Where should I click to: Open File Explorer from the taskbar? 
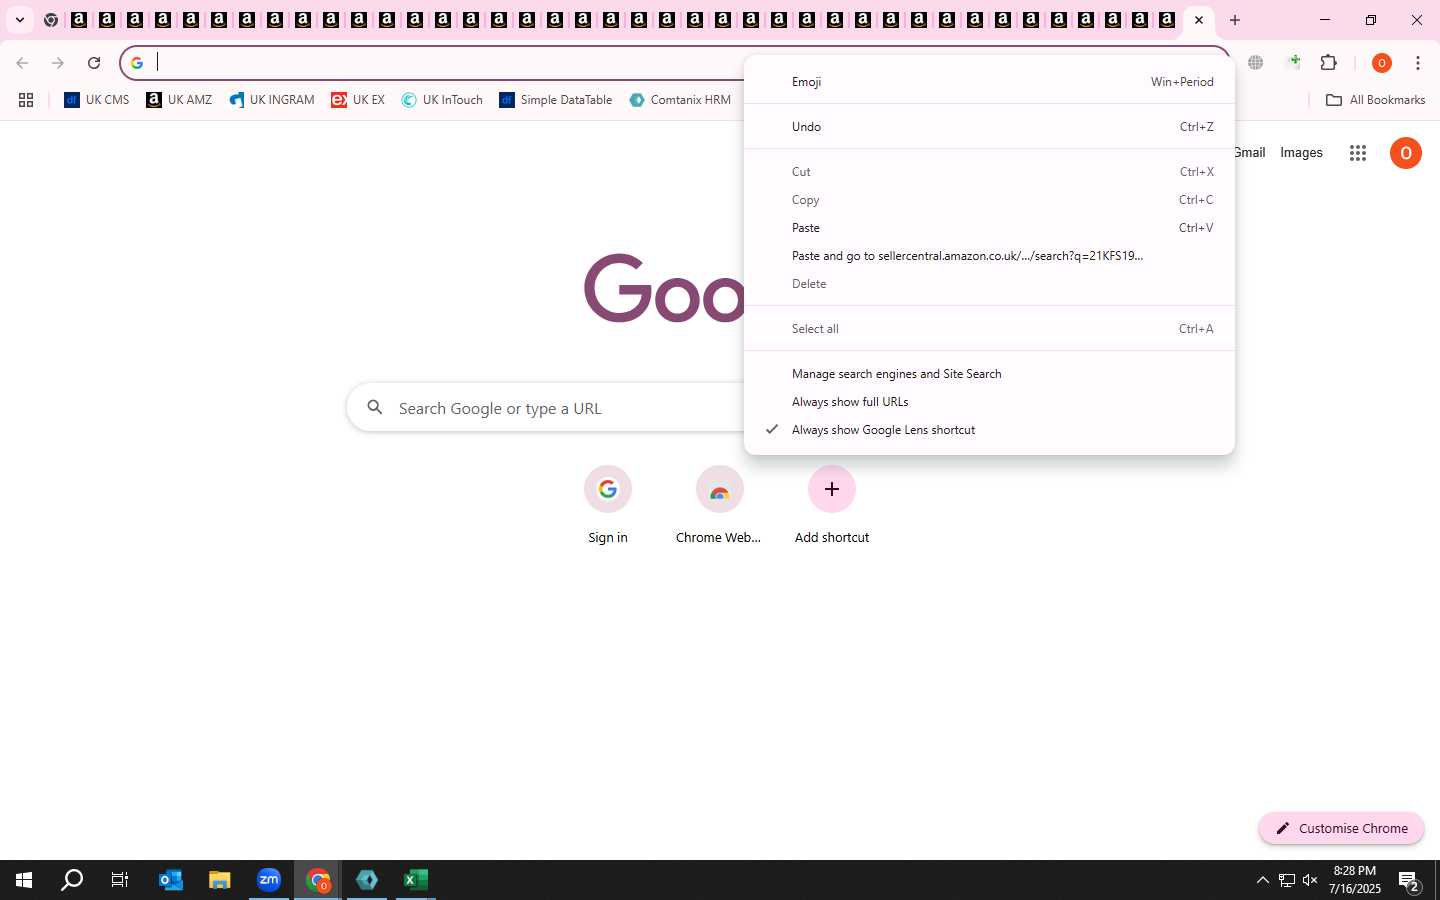[x=220, y=880]
